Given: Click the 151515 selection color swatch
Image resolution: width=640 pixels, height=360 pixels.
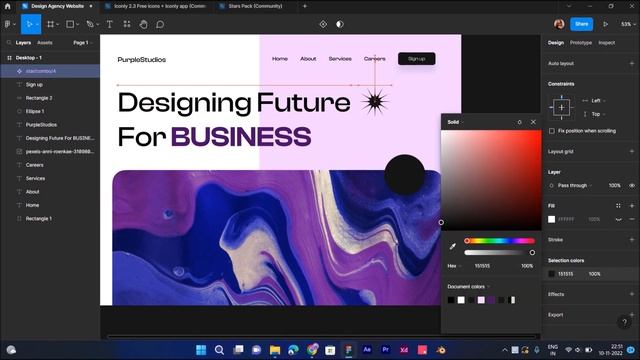Looking at the screenshot, I should (x=551, y=274).
